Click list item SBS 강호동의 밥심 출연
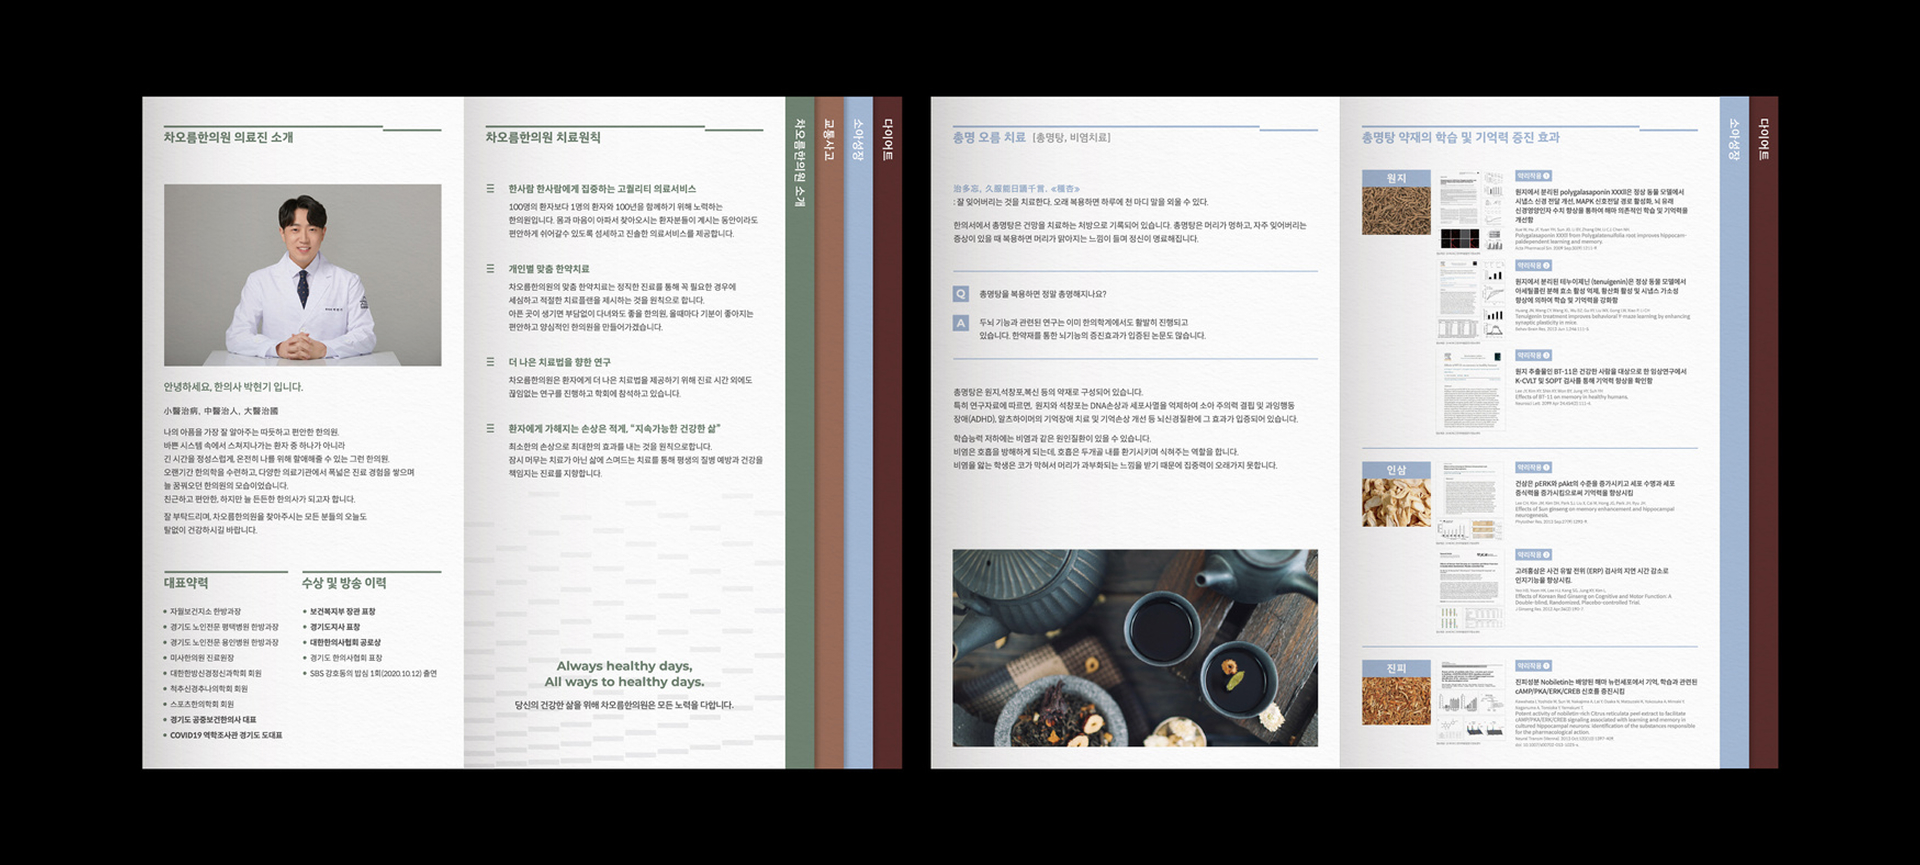This screenshot has width=1920, height=865. pyautogui.click(x=370, y=673)
